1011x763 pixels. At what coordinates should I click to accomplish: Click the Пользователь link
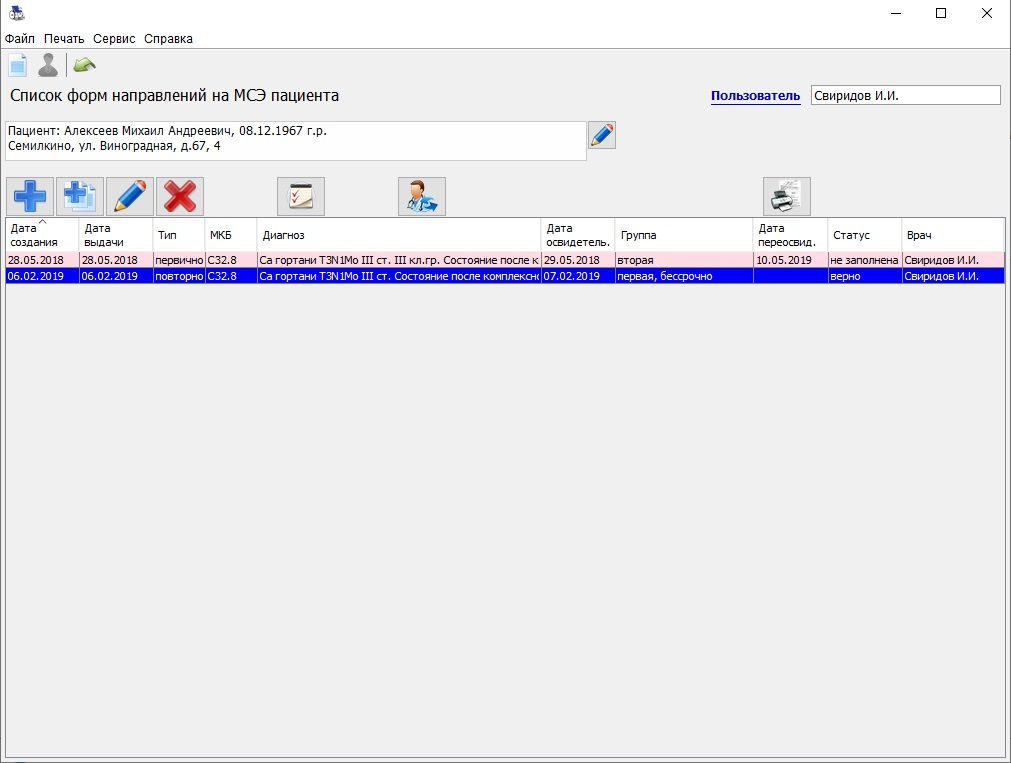click(x=755, y=96)
